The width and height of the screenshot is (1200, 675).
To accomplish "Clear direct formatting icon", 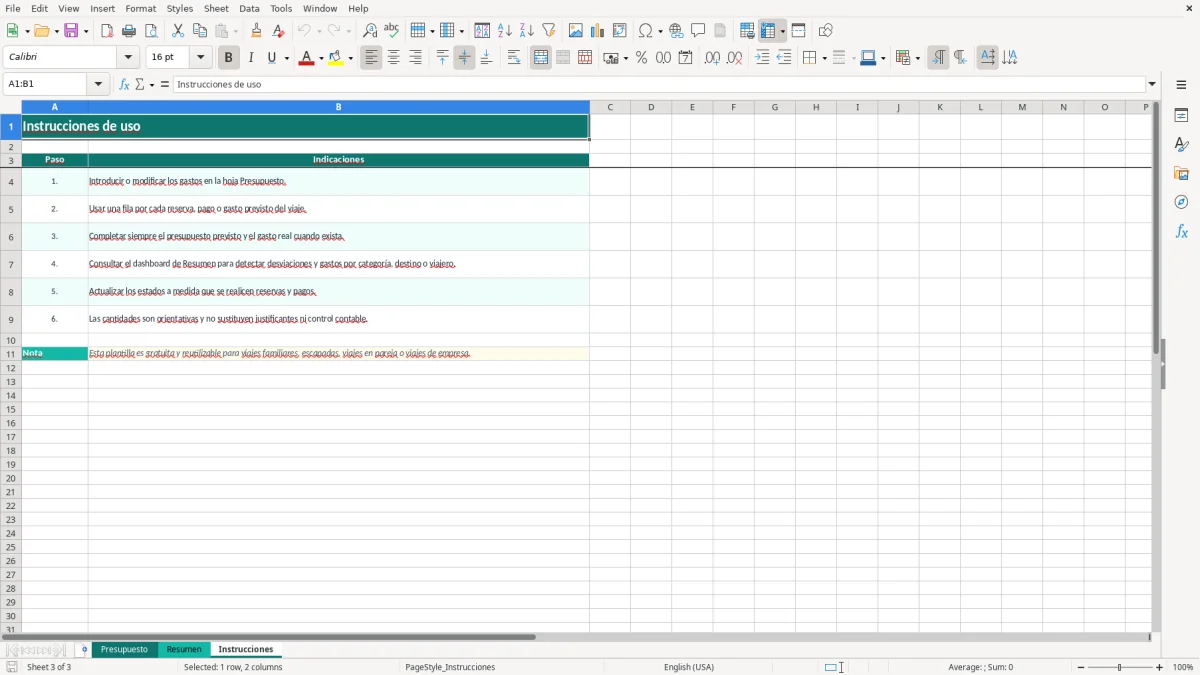I will click(x=279, y=31).
